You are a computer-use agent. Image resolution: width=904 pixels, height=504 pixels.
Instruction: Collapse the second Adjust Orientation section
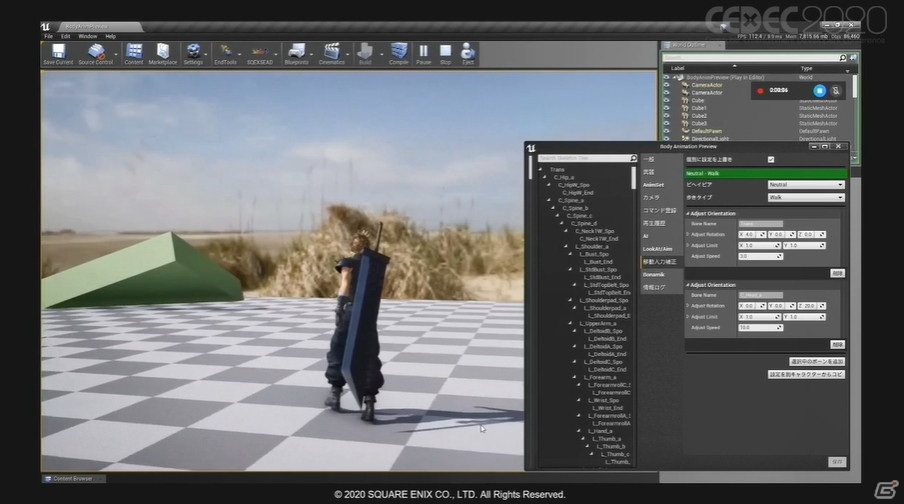[688, 285]
